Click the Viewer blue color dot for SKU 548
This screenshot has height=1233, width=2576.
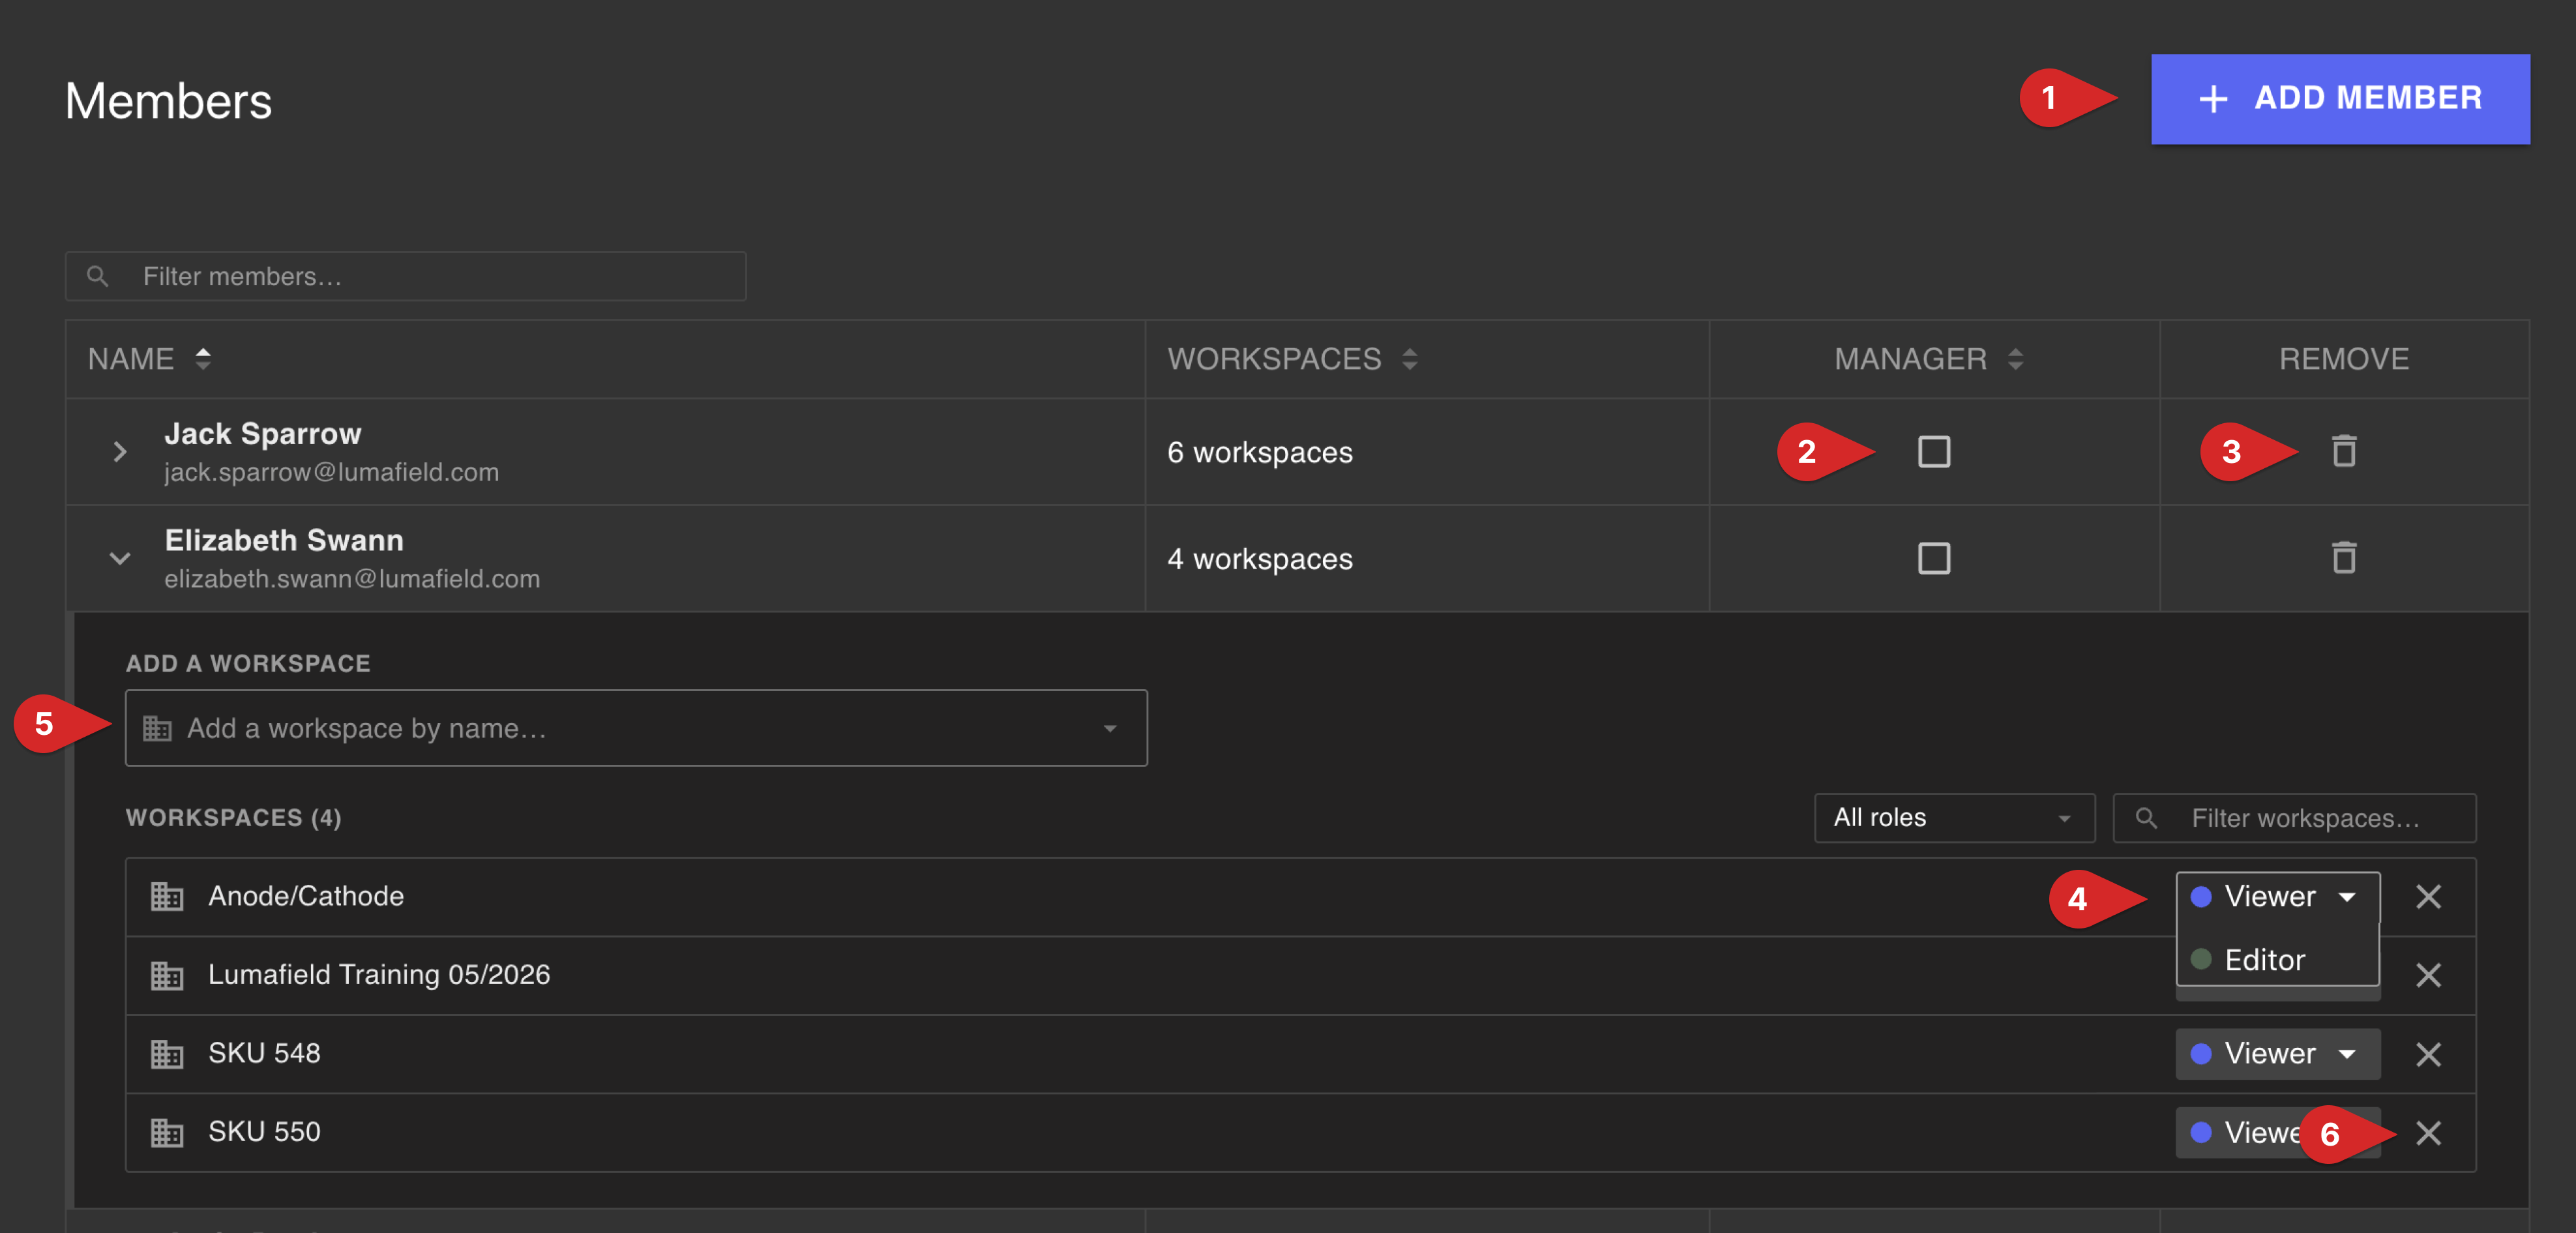tap(2201, 1054)
